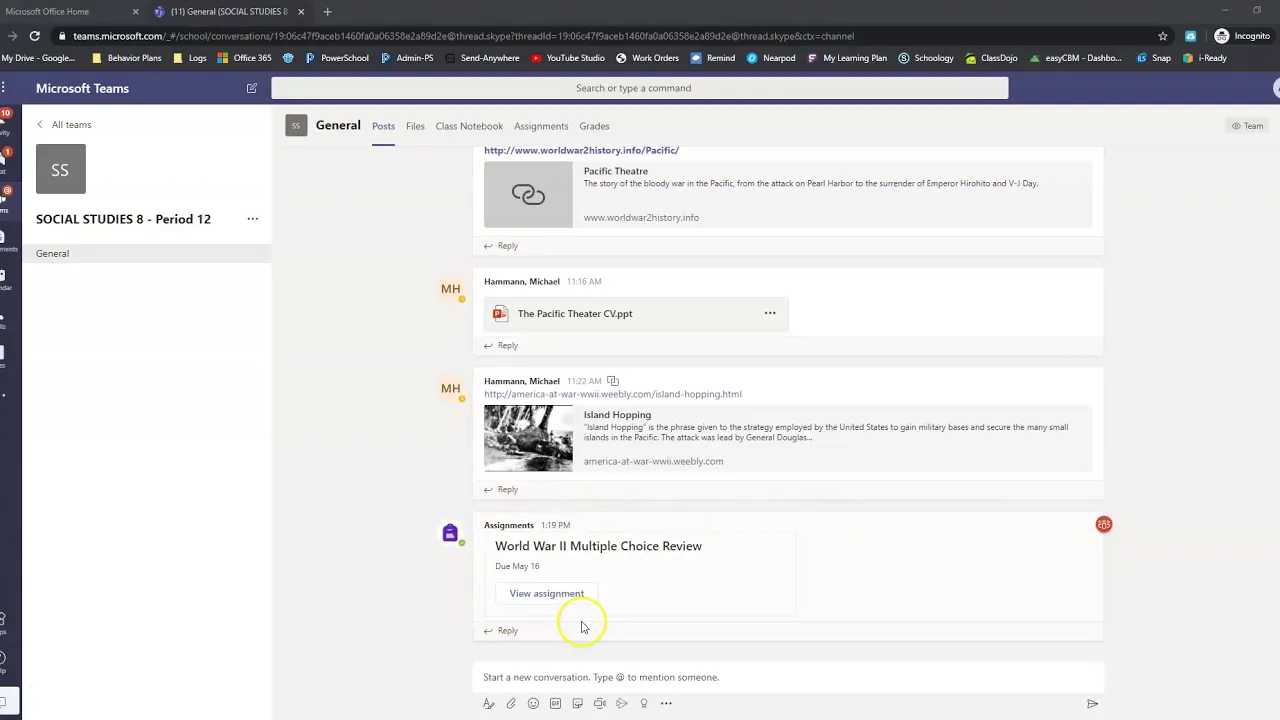
Task: Start a Meet now video call
Action: tap(599, 703)
